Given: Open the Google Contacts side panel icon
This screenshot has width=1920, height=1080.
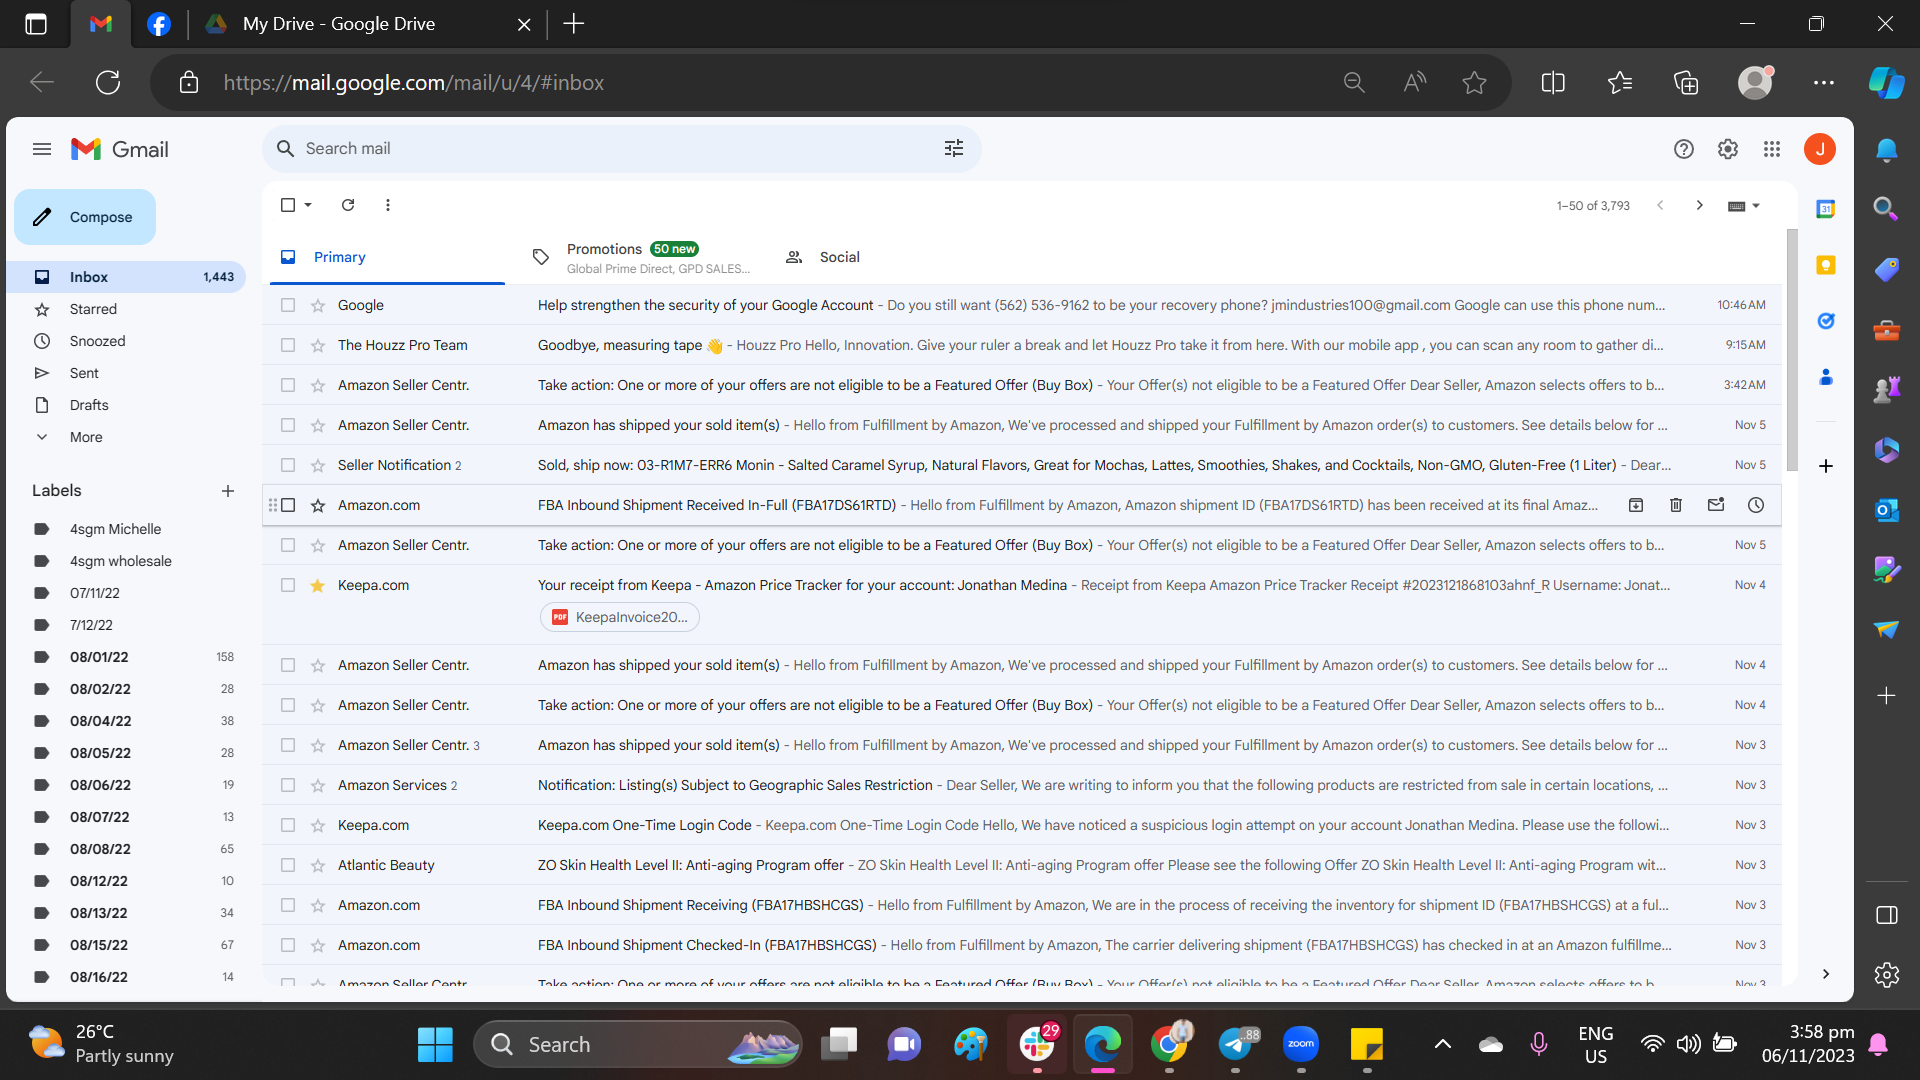Looking at the screenshot, I should point(1826,377).
